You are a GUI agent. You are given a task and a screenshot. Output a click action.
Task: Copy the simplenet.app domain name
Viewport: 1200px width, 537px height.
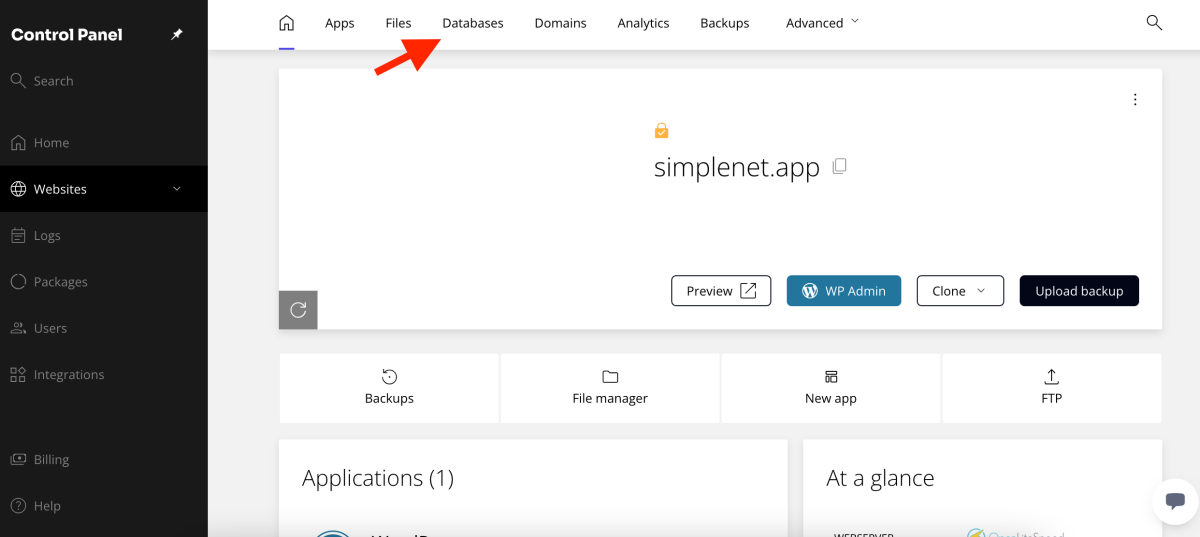[840, 166]
